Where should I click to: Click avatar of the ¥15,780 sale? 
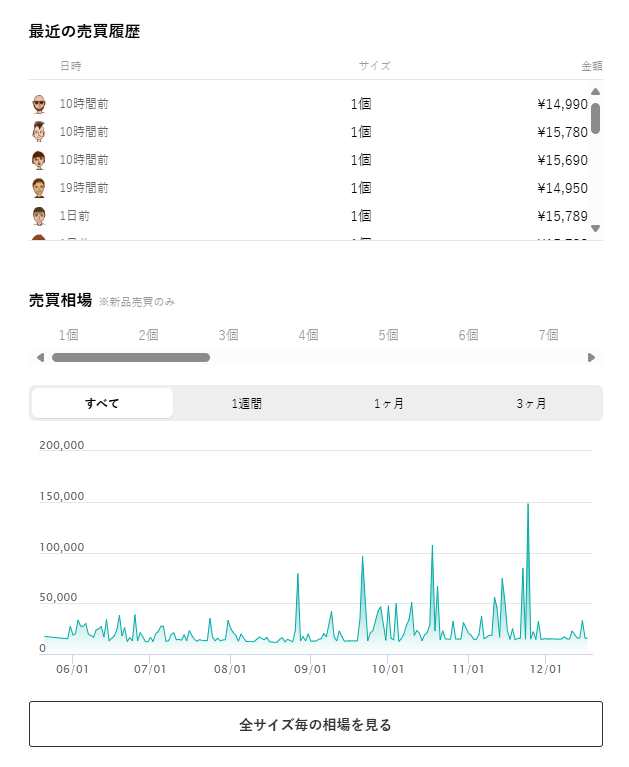[x=39, y=132]
